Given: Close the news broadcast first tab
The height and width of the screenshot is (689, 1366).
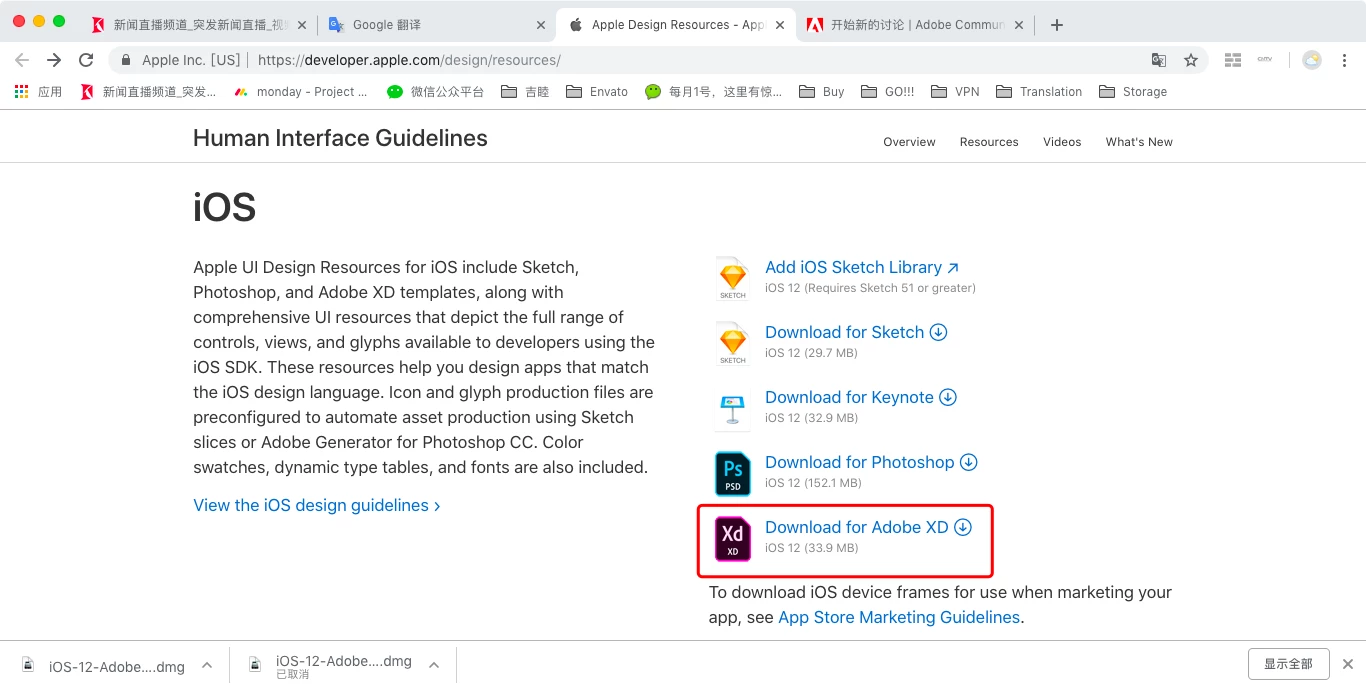Looking at the screenshot, I should [302, 25].
